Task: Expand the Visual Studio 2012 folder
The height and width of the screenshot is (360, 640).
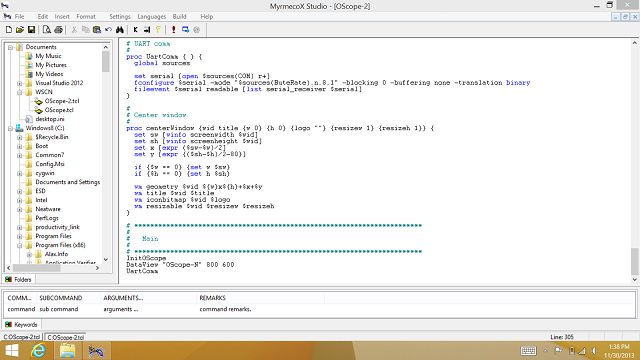Action: coord(19,83)
